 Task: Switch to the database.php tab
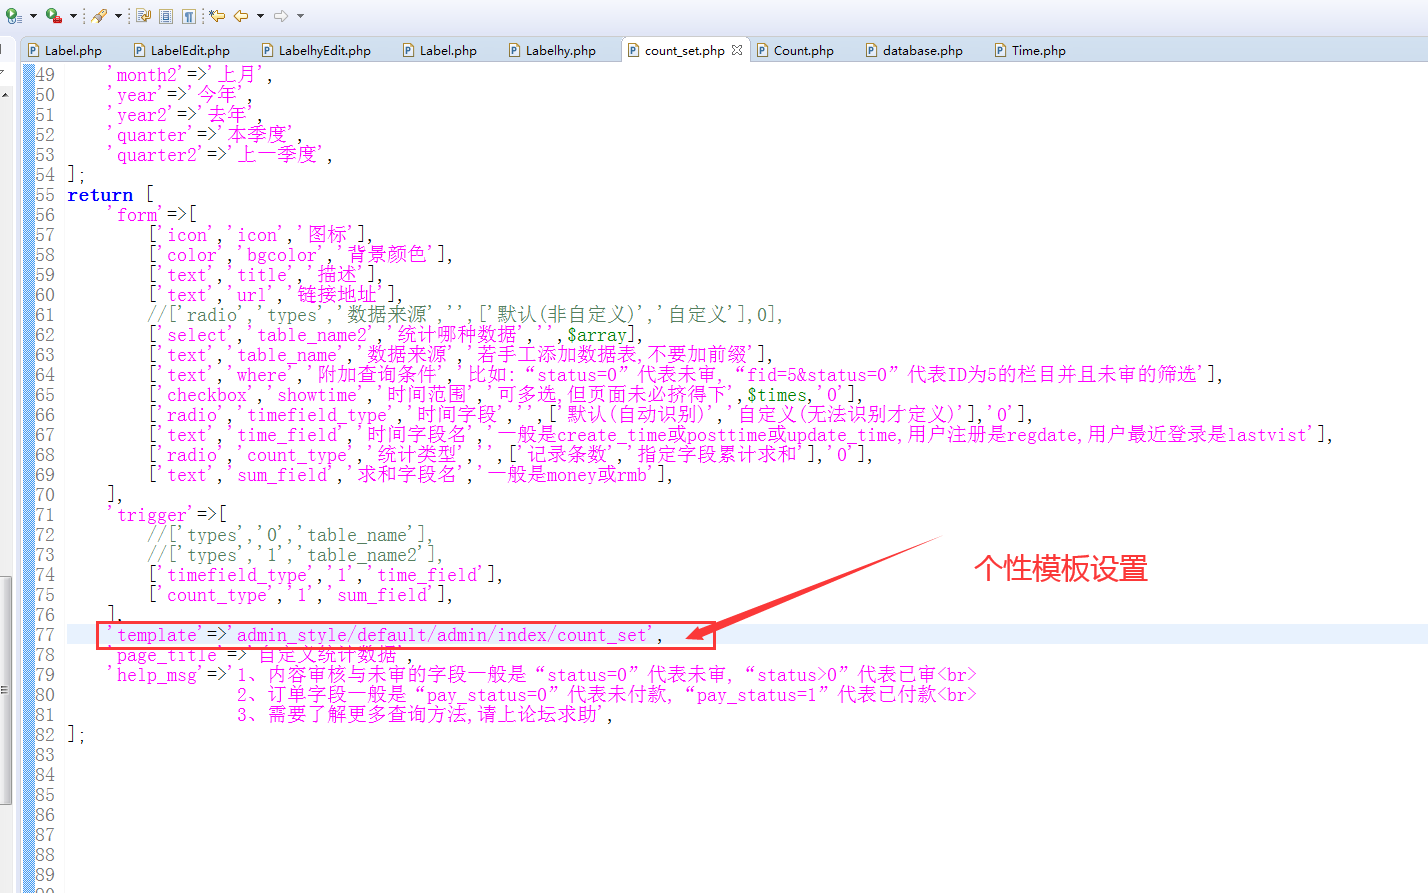(x=922, y=50)
